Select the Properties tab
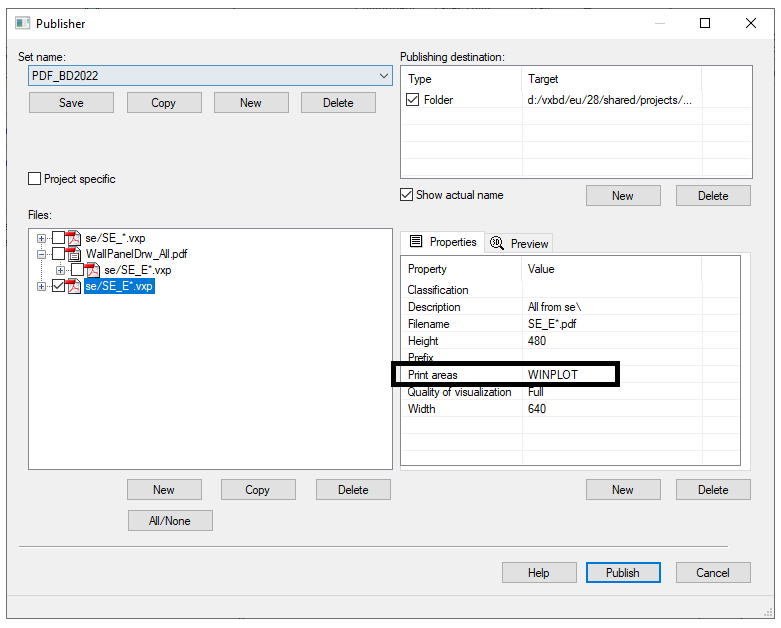Viewport: 781px width, 628px height. coord(443,242)
